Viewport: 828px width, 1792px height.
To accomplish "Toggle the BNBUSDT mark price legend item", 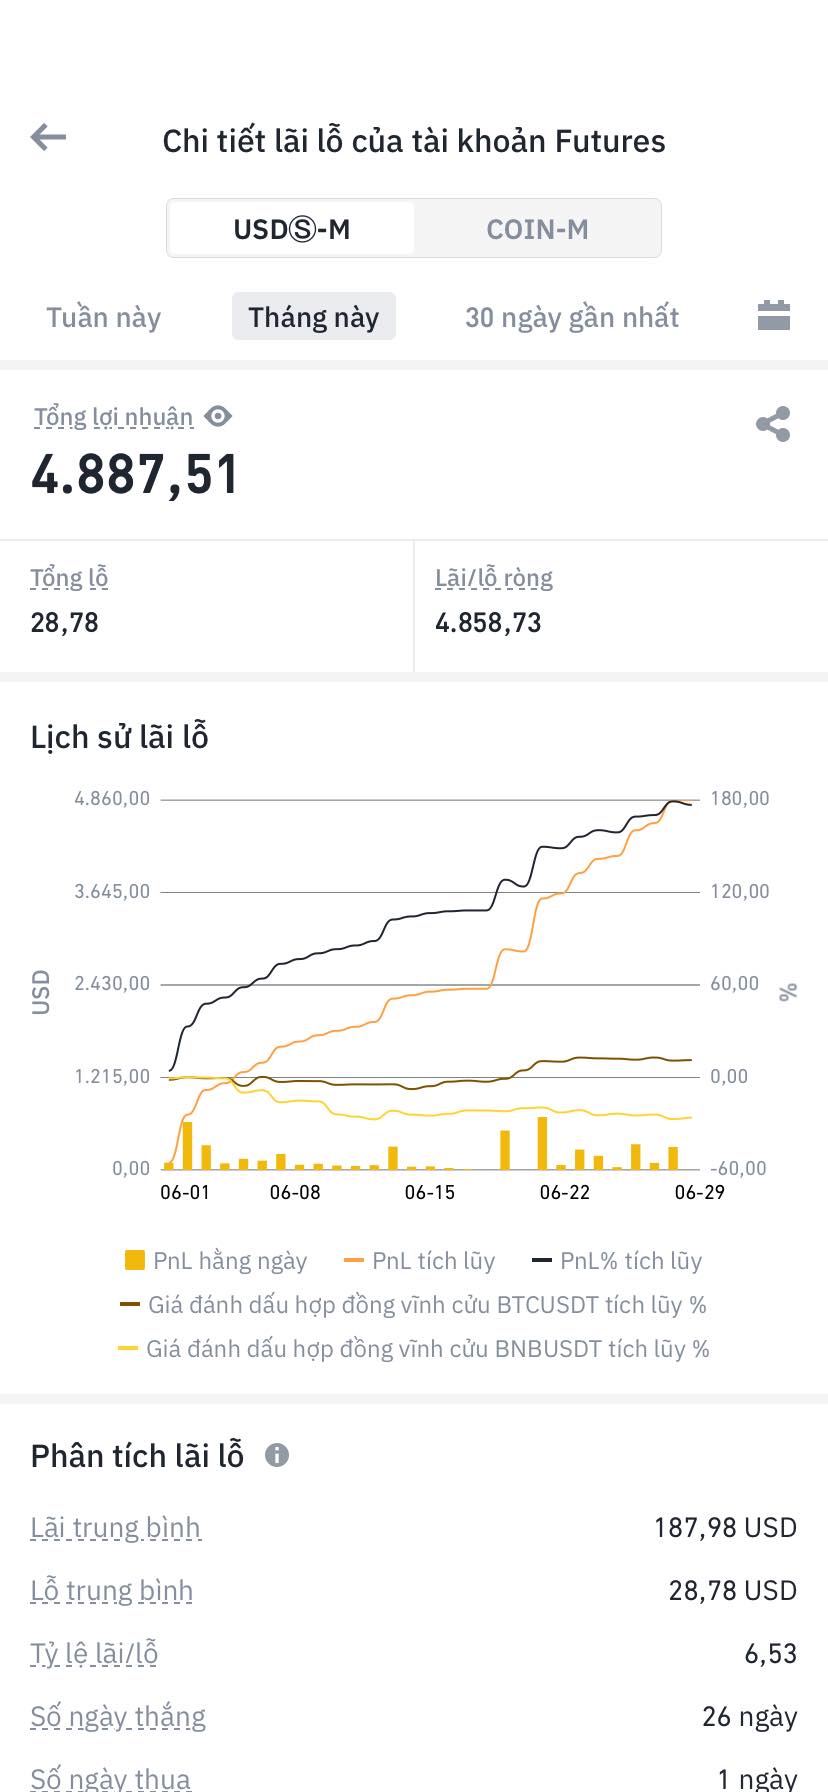I will tap(413, 1349).
